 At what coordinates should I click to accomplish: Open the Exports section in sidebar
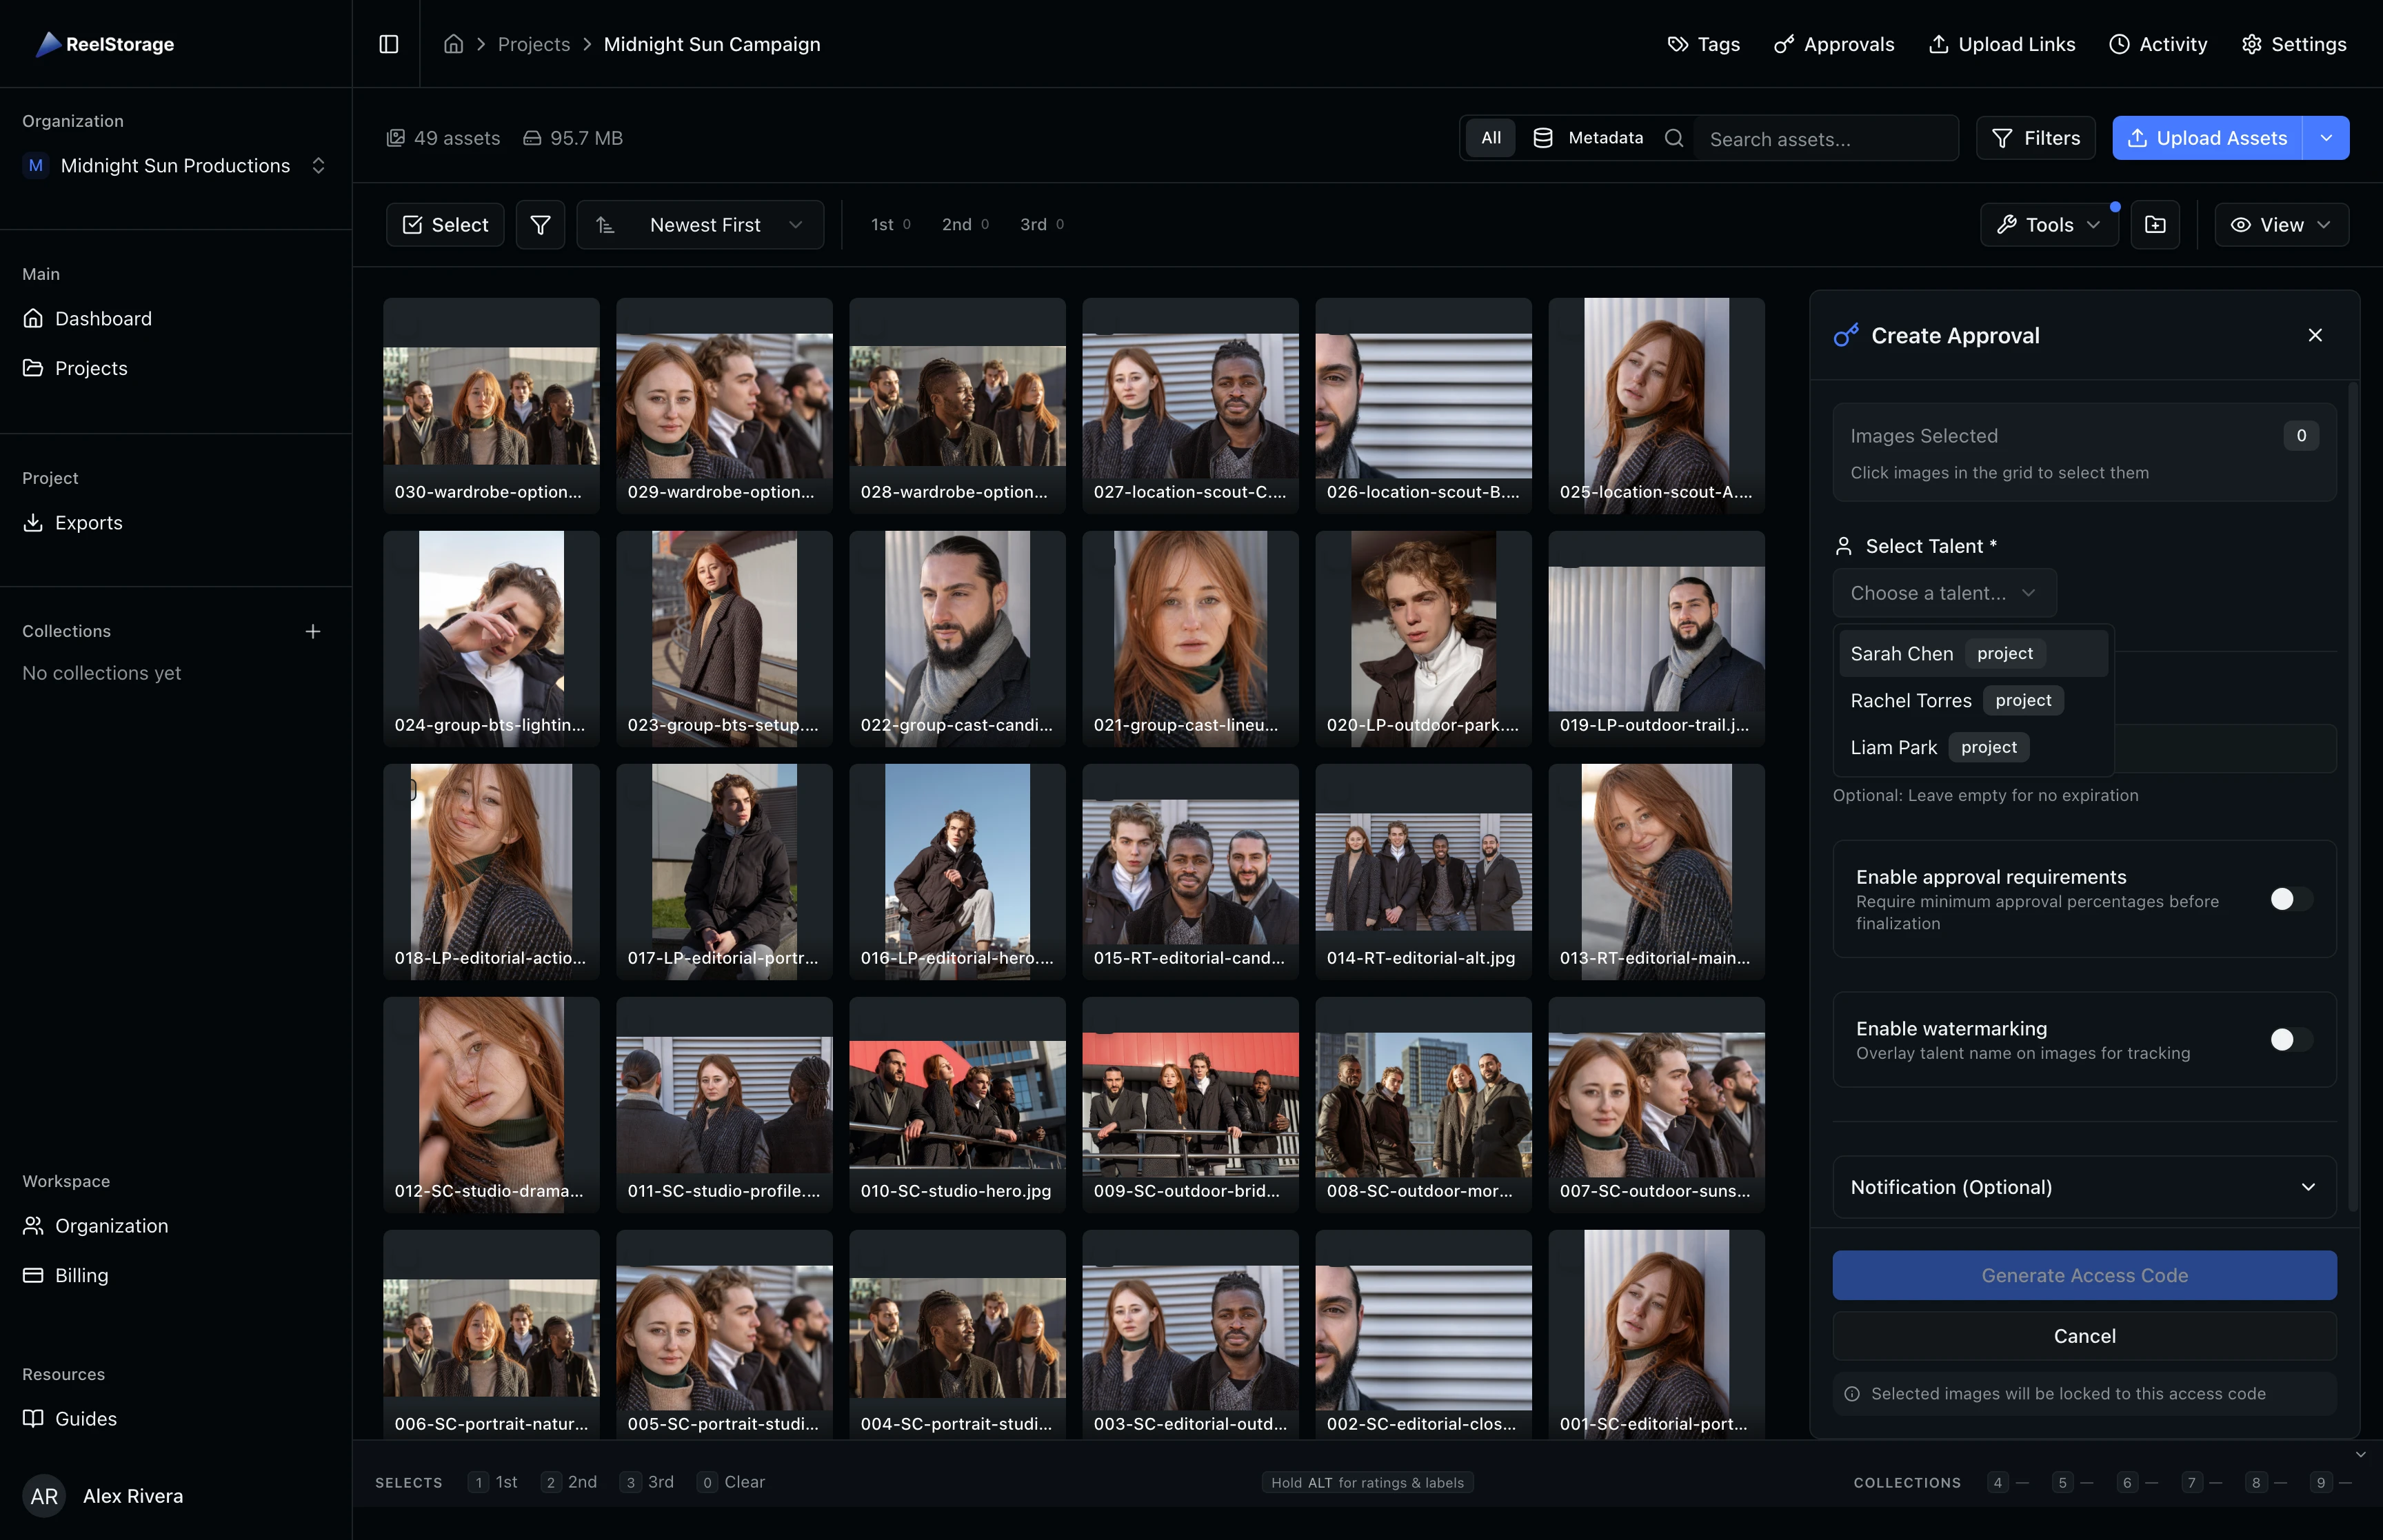88,522
